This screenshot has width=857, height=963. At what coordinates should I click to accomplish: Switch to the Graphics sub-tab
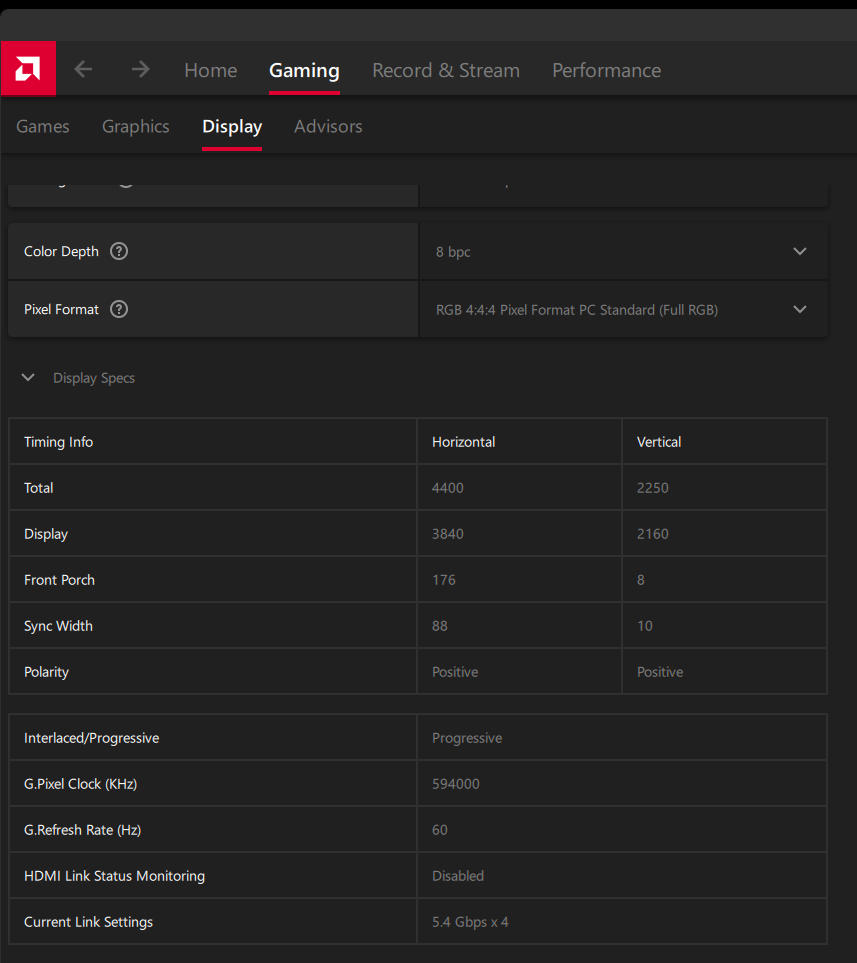pyautogui.click(x=135, y=126)
